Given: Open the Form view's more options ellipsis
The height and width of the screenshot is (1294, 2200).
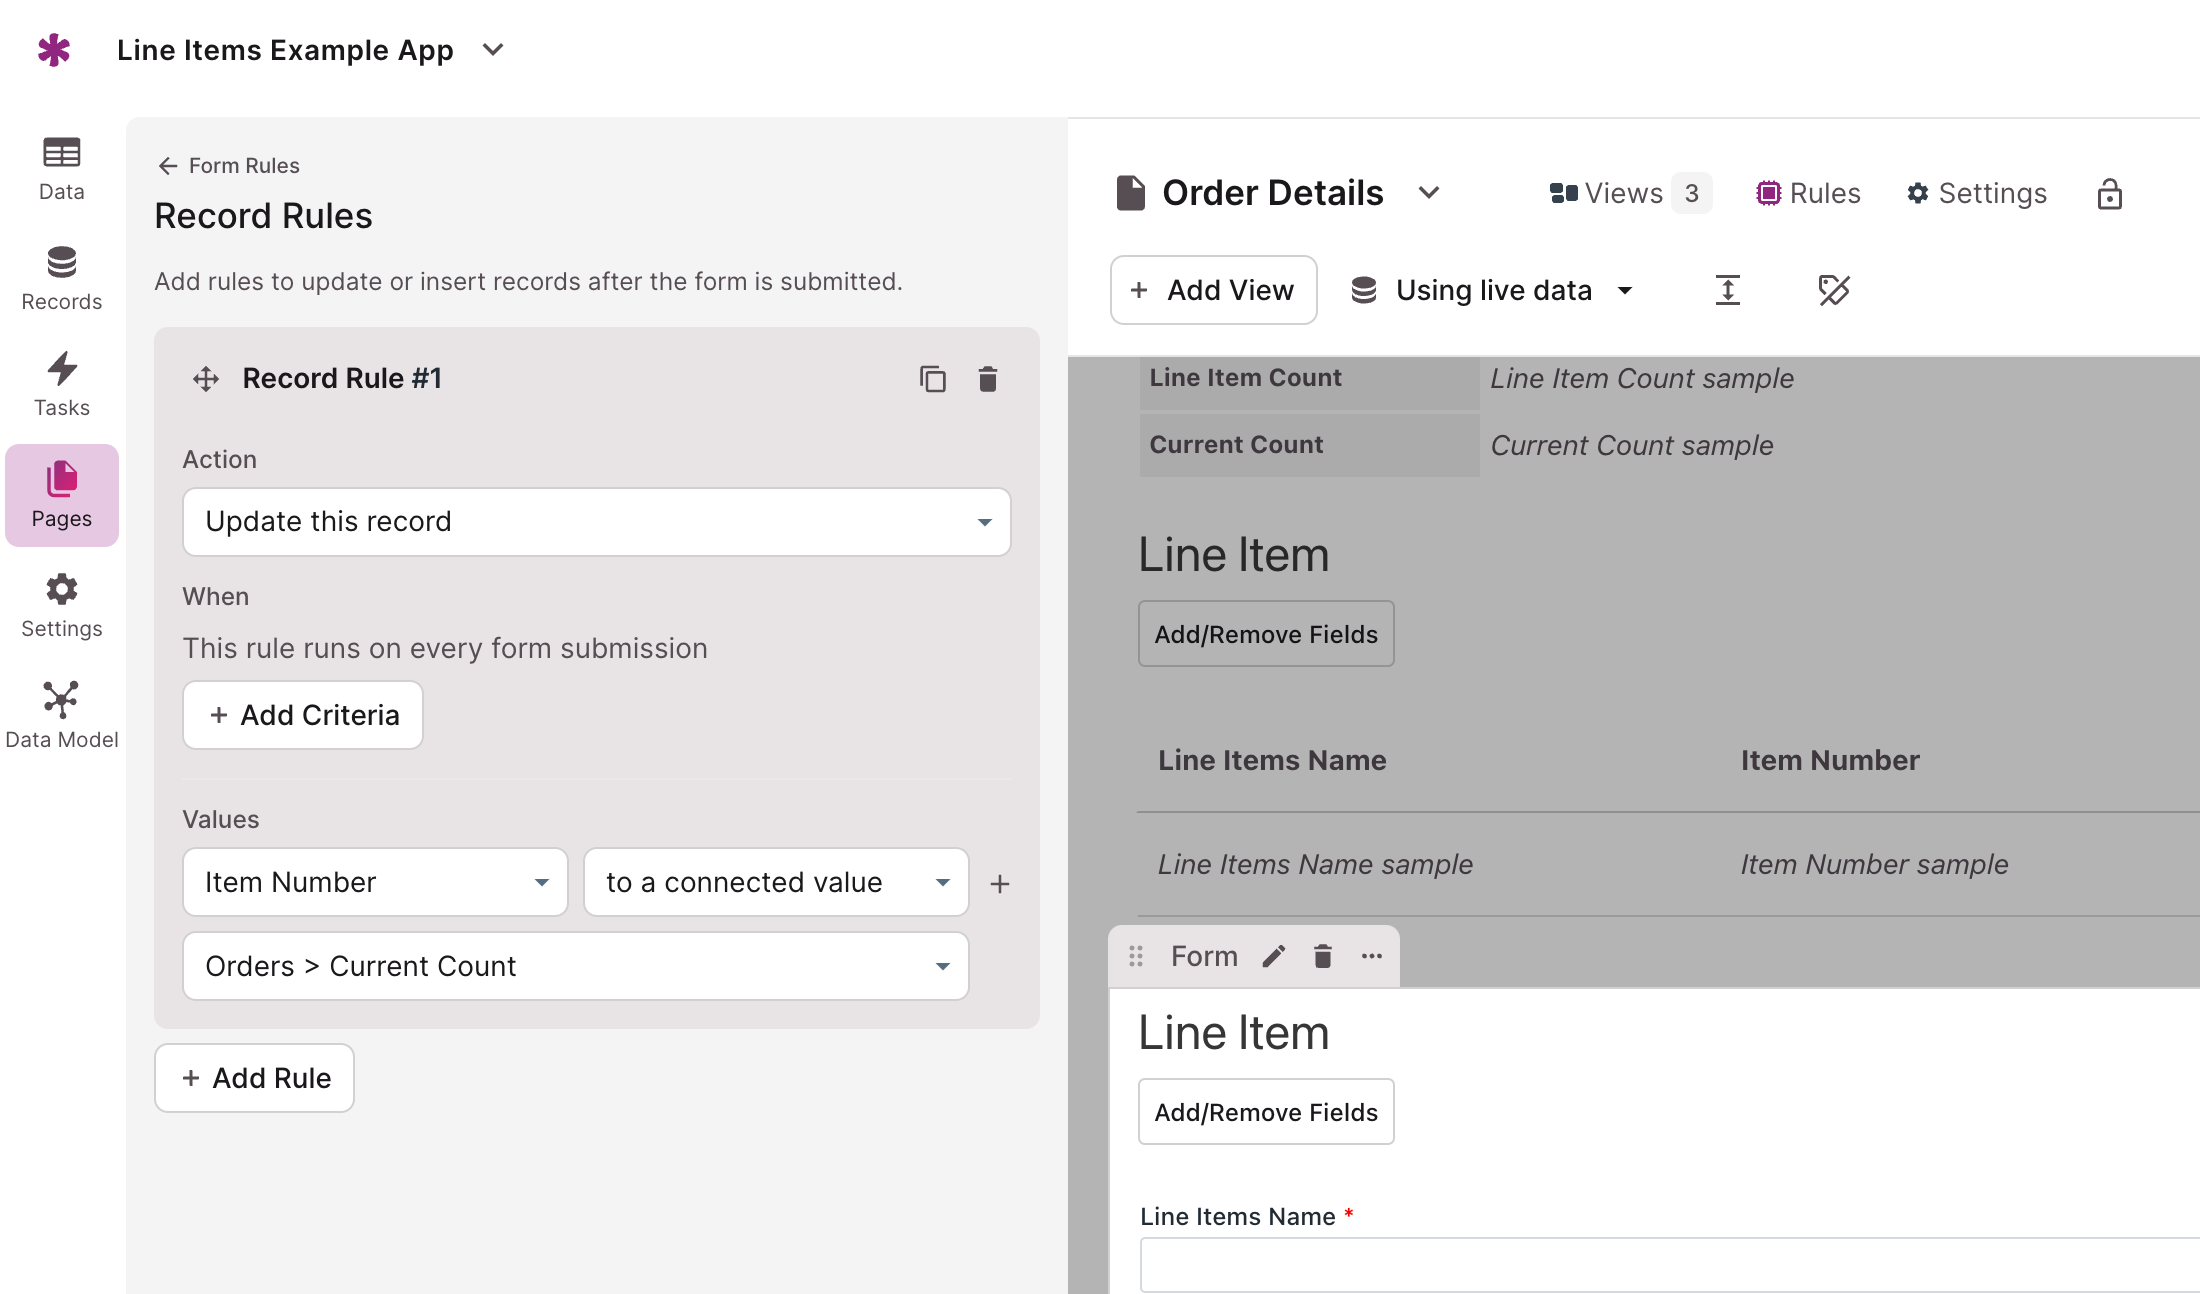Looking at the screenshot, I should [x=1371, y=957].
